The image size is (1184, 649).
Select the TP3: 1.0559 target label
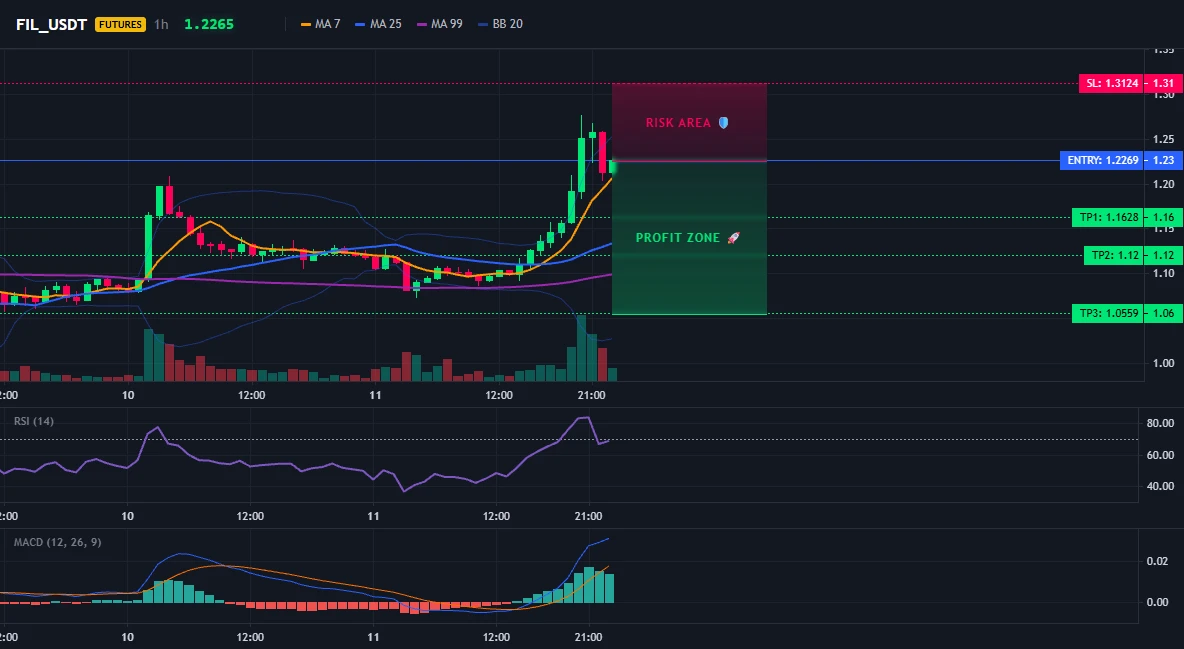click(1108, 314)
